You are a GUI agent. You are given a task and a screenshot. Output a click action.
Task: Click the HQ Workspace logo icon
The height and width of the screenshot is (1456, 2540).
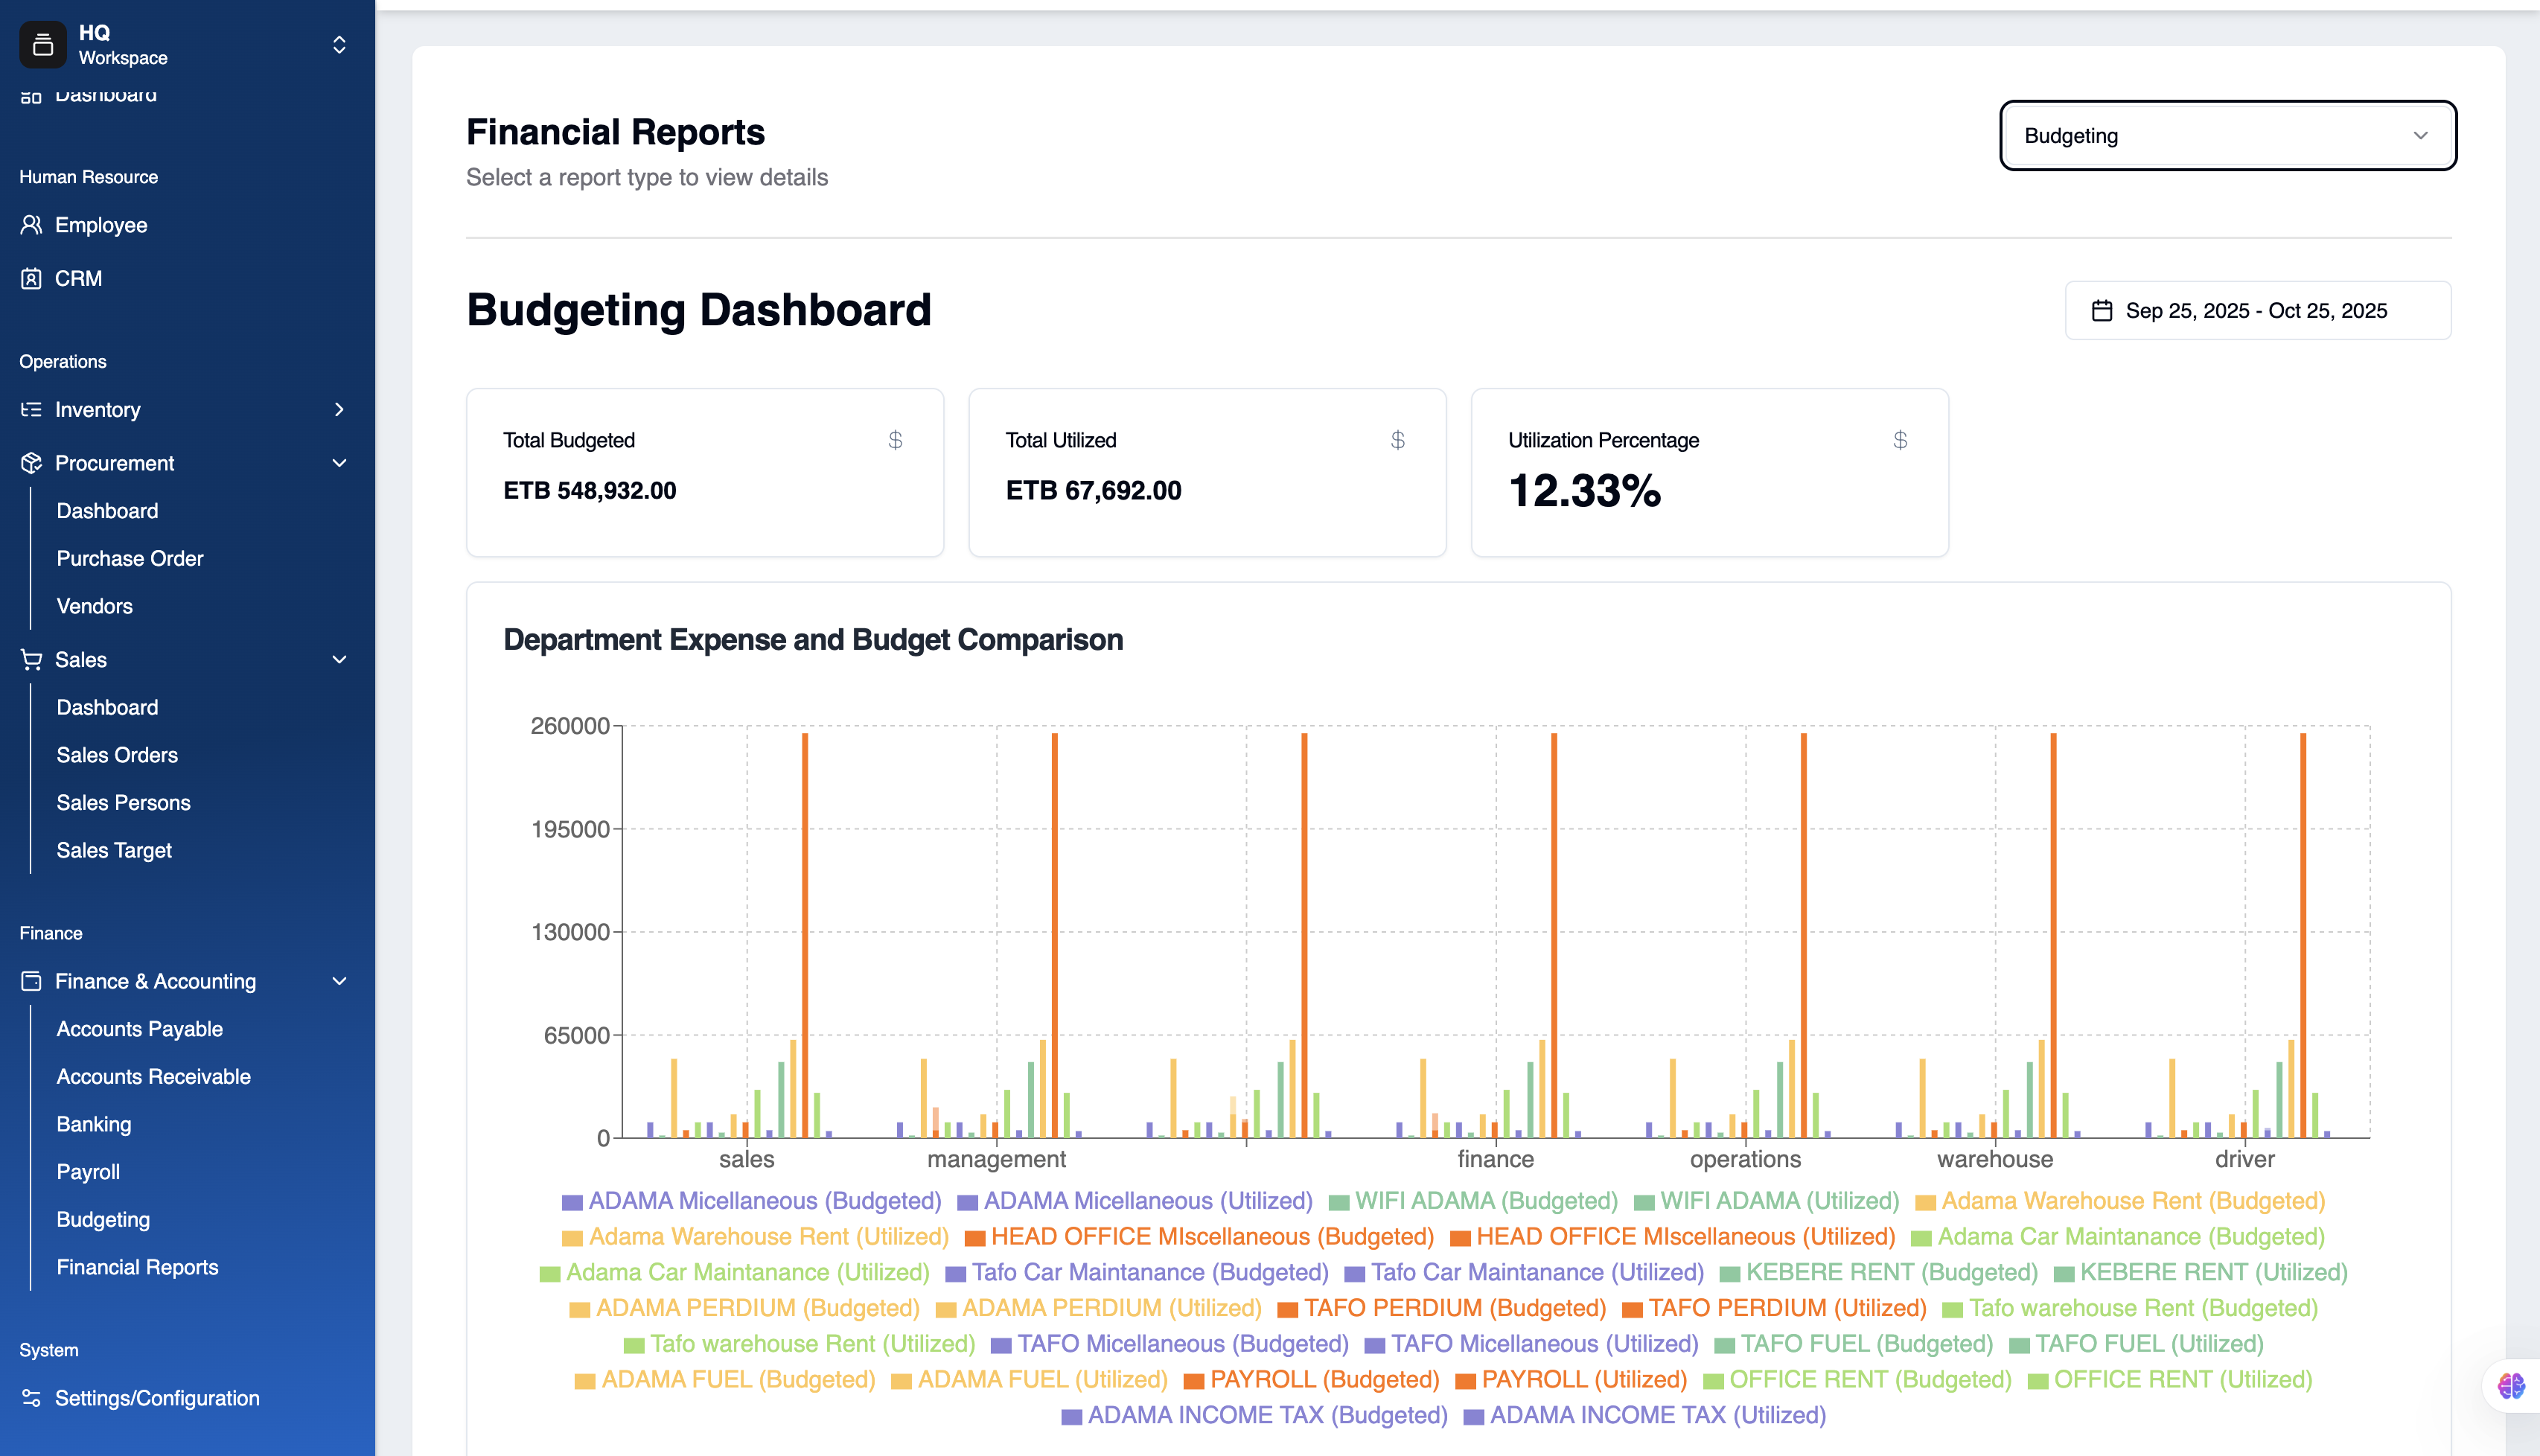click(x=42, y=45)
